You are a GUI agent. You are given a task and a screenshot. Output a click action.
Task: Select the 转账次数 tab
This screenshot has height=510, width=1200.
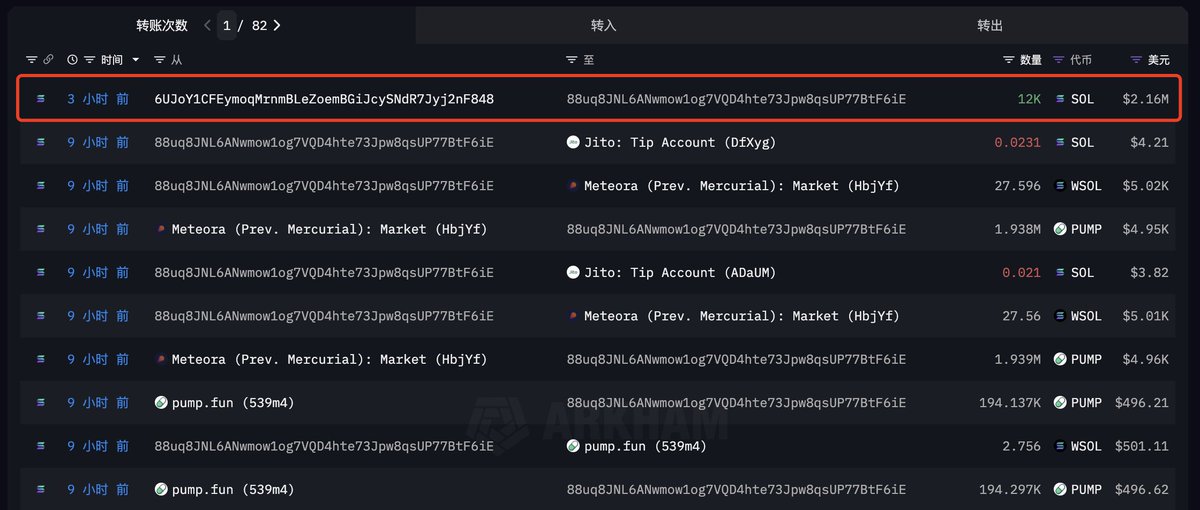162,25
